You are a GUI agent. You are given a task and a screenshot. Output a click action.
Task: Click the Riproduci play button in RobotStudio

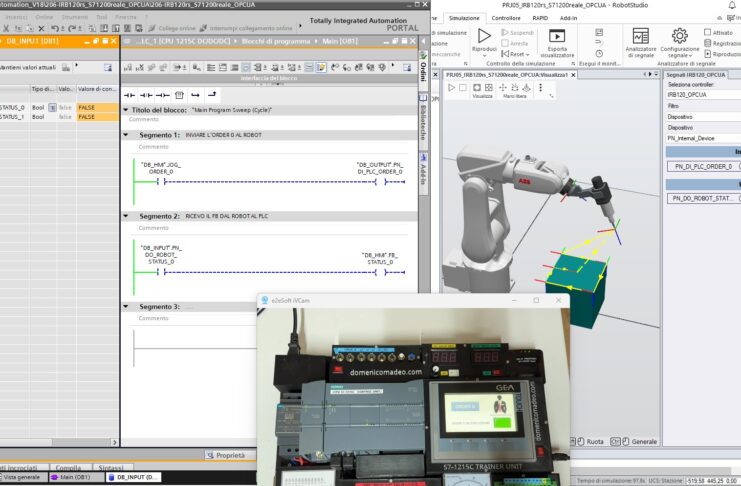484,36
